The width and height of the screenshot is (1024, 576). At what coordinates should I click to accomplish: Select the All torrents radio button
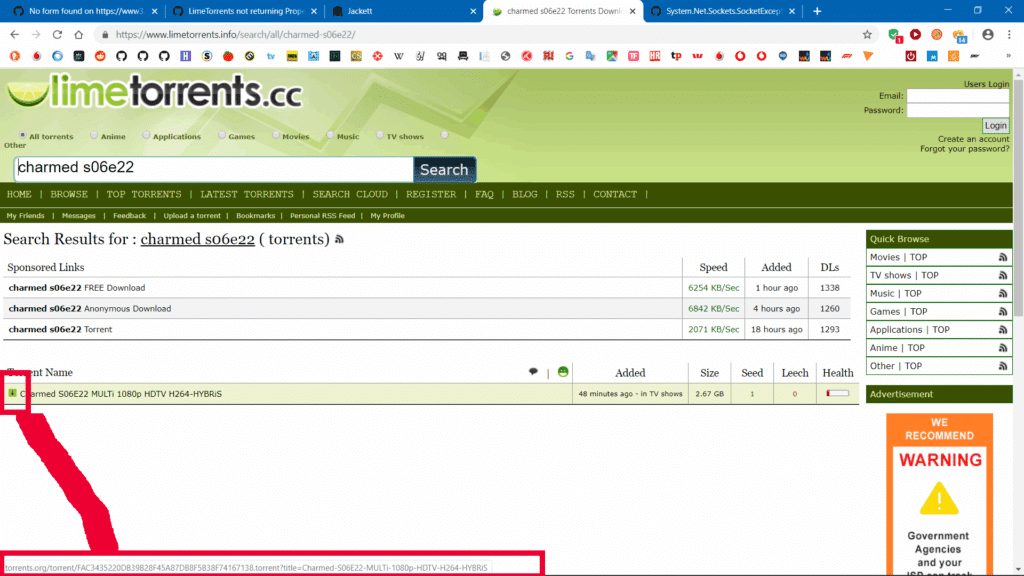(x=23, y=135)
